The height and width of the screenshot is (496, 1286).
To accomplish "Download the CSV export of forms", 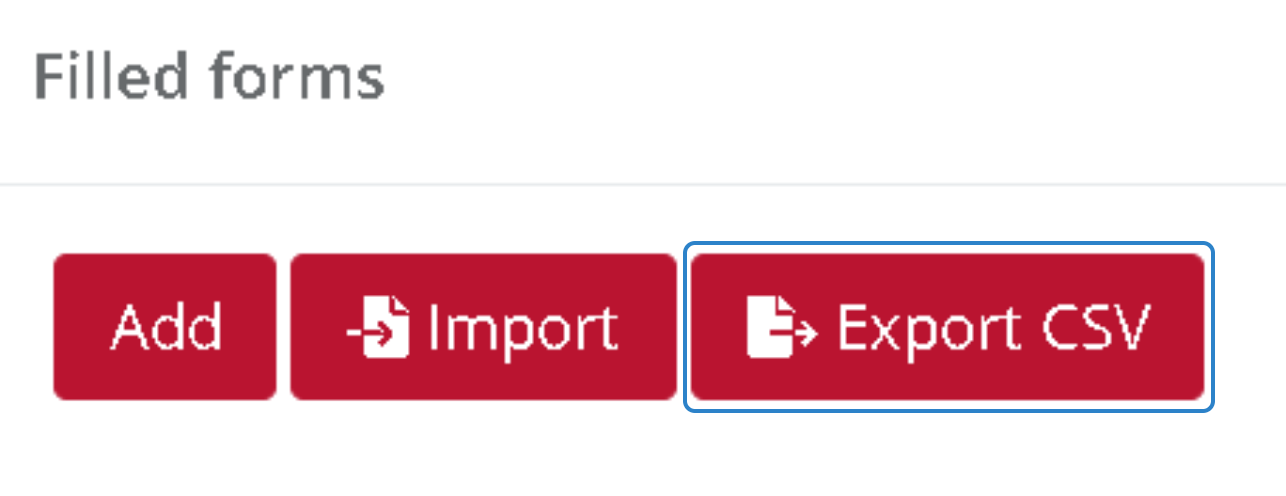I will (948, 327).
